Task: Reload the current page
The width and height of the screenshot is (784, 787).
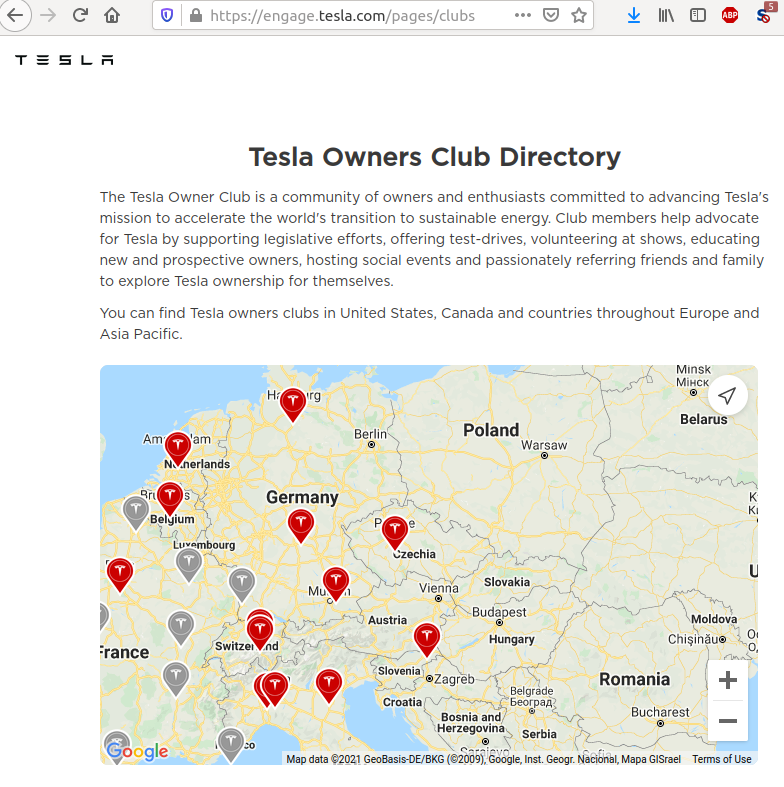Action: (x=80, y=16)
